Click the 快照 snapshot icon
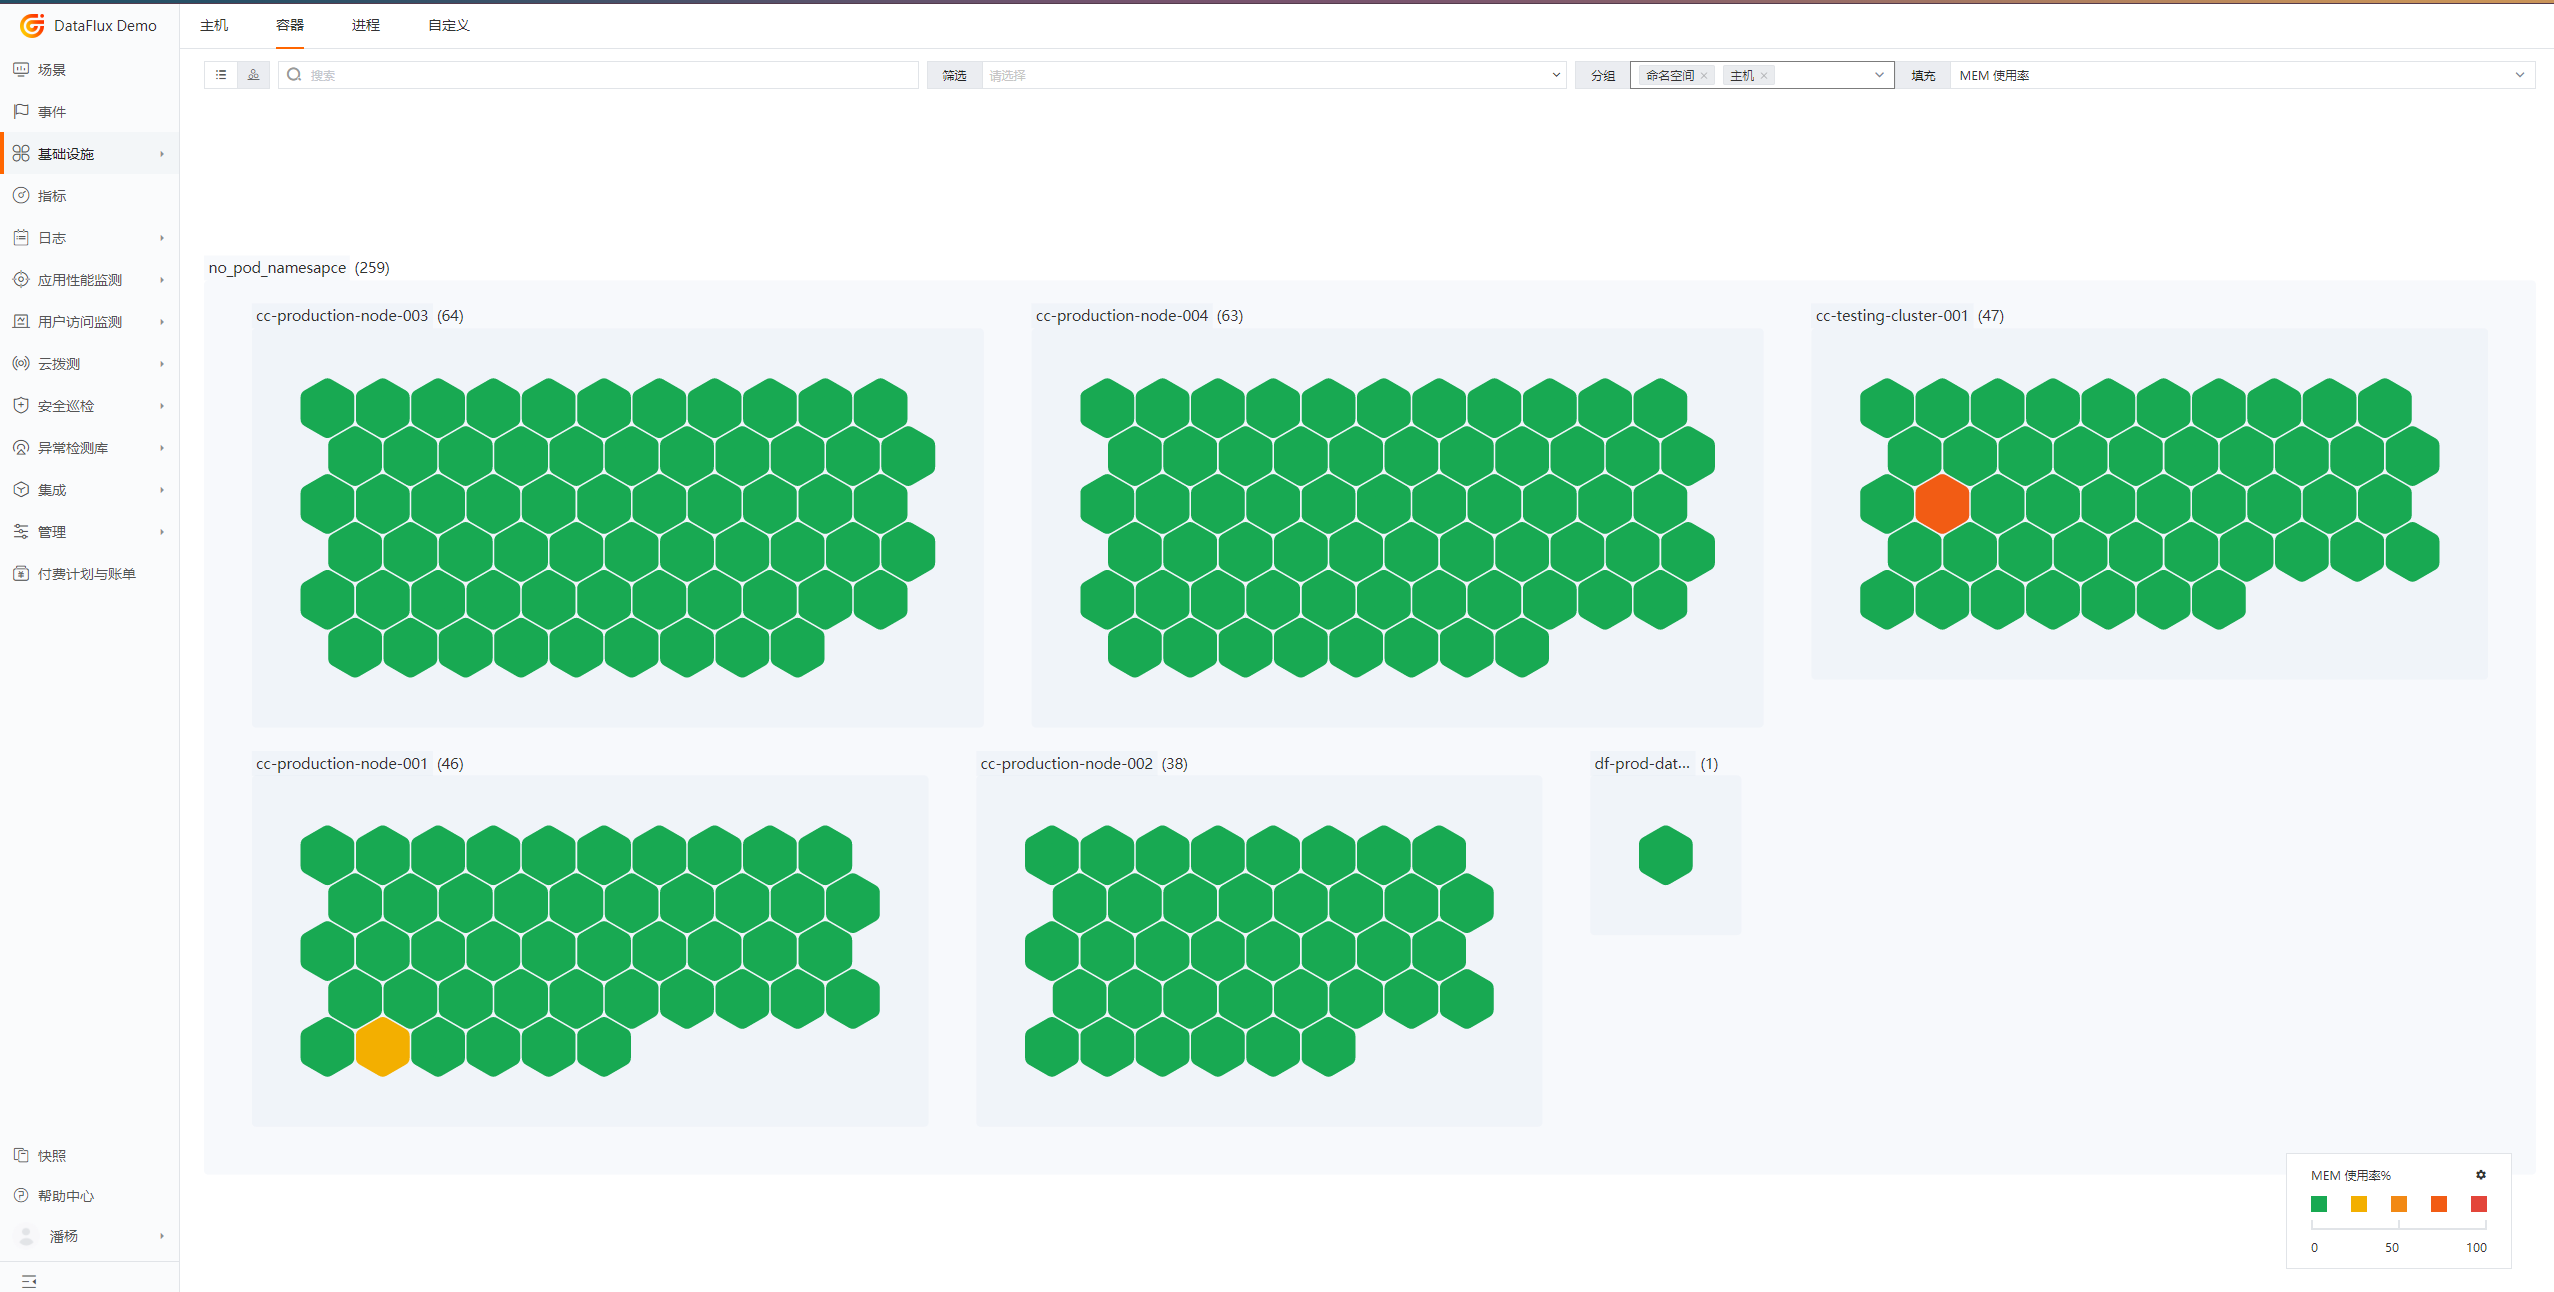The image size is (2554, 1292). click(21, 1155)
